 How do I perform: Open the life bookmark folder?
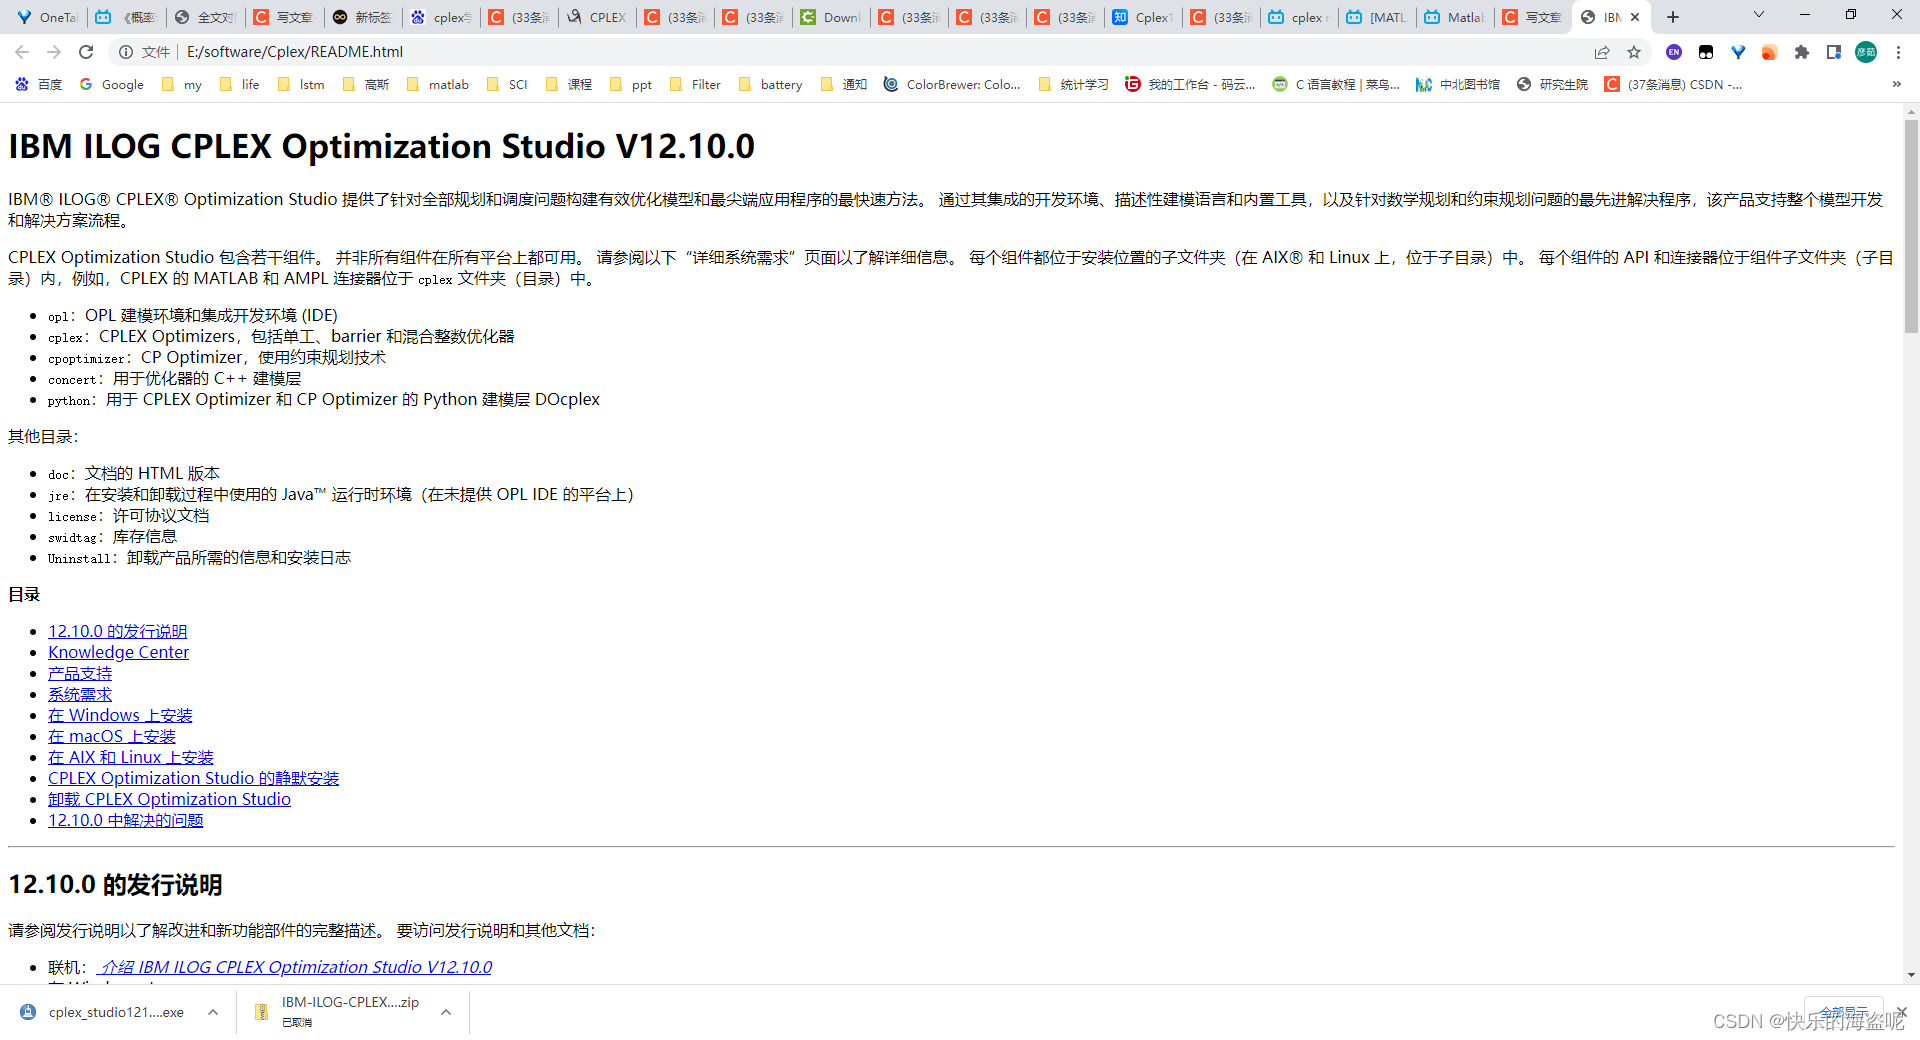tap(240, 85)
